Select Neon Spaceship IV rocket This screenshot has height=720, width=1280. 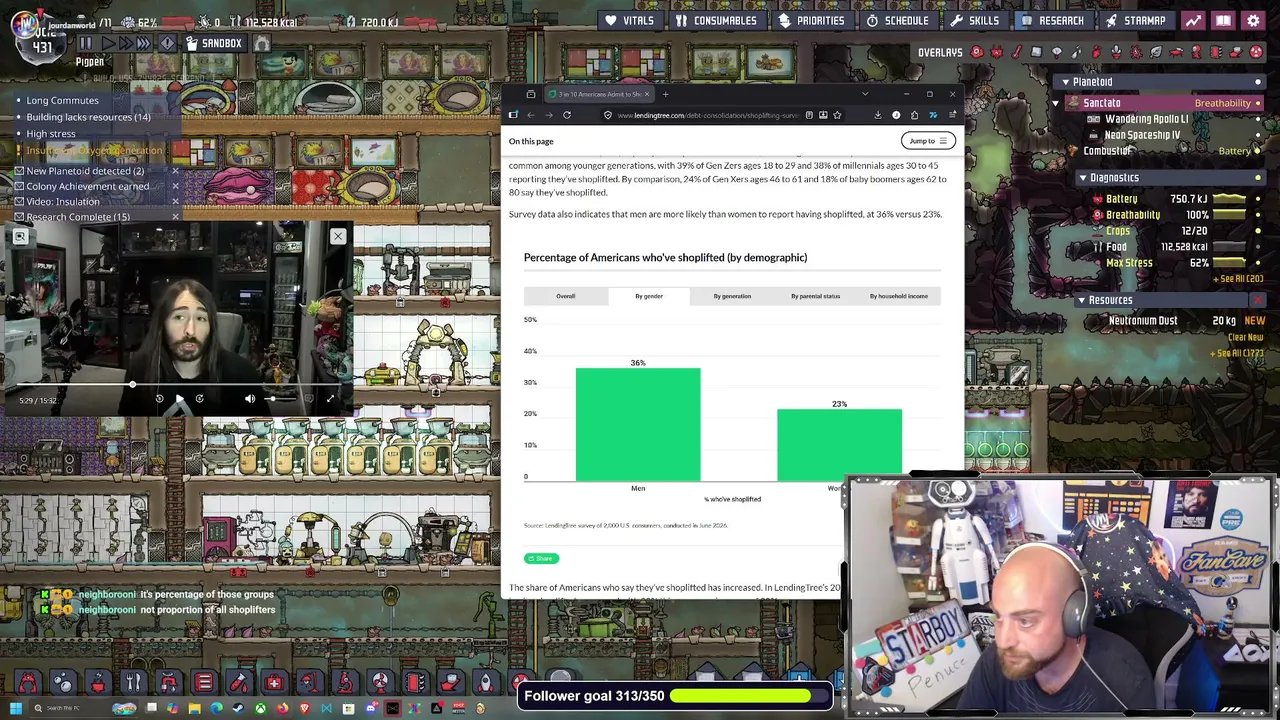(1142, 135)
